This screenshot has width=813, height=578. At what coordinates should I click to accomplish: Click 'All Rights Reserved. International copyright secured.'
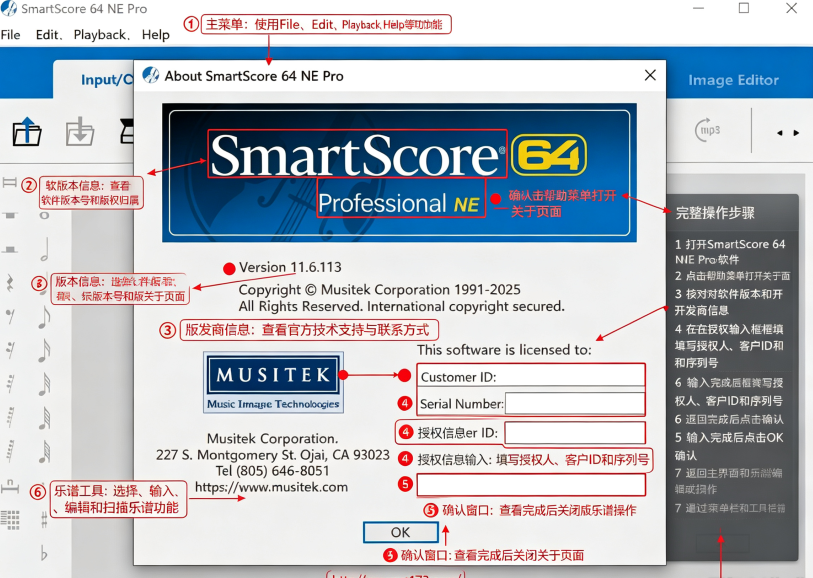pyautogui.click(x=401, y=306)
